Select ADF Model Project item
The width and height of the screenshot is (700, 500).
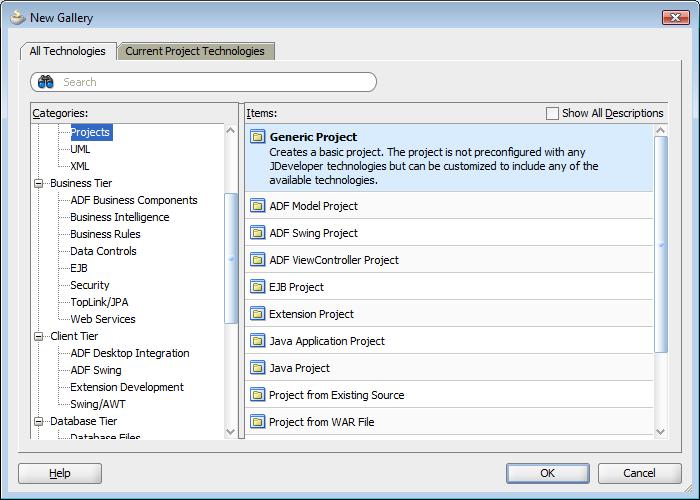click(x=449, y=206)
